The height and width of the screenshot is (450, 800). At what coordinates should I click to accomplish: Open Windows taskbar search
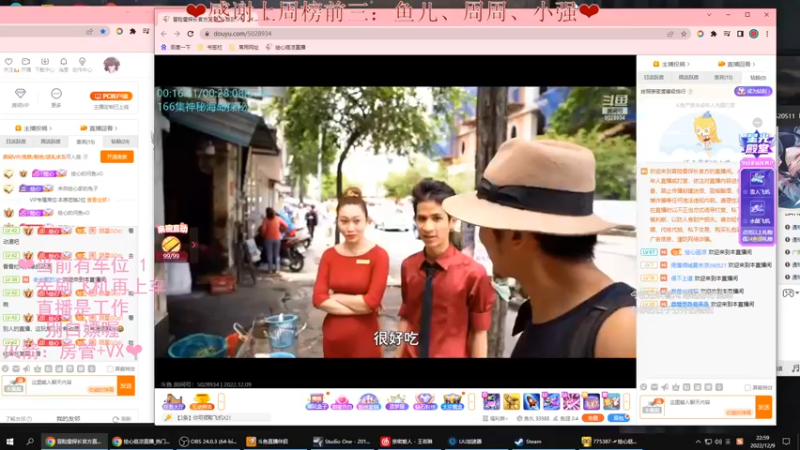click(x=30, y=442)
